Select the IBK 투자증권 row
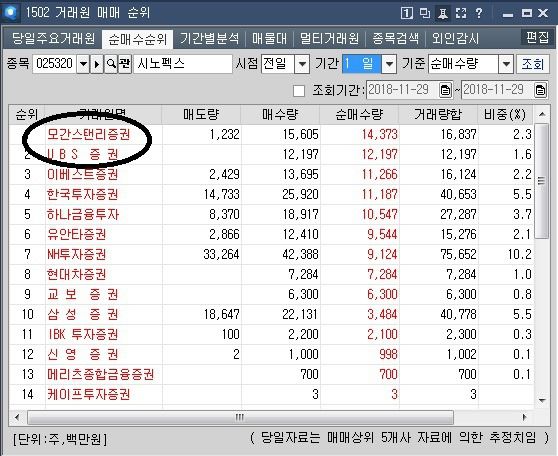The image size is (558, 456). 271,334
